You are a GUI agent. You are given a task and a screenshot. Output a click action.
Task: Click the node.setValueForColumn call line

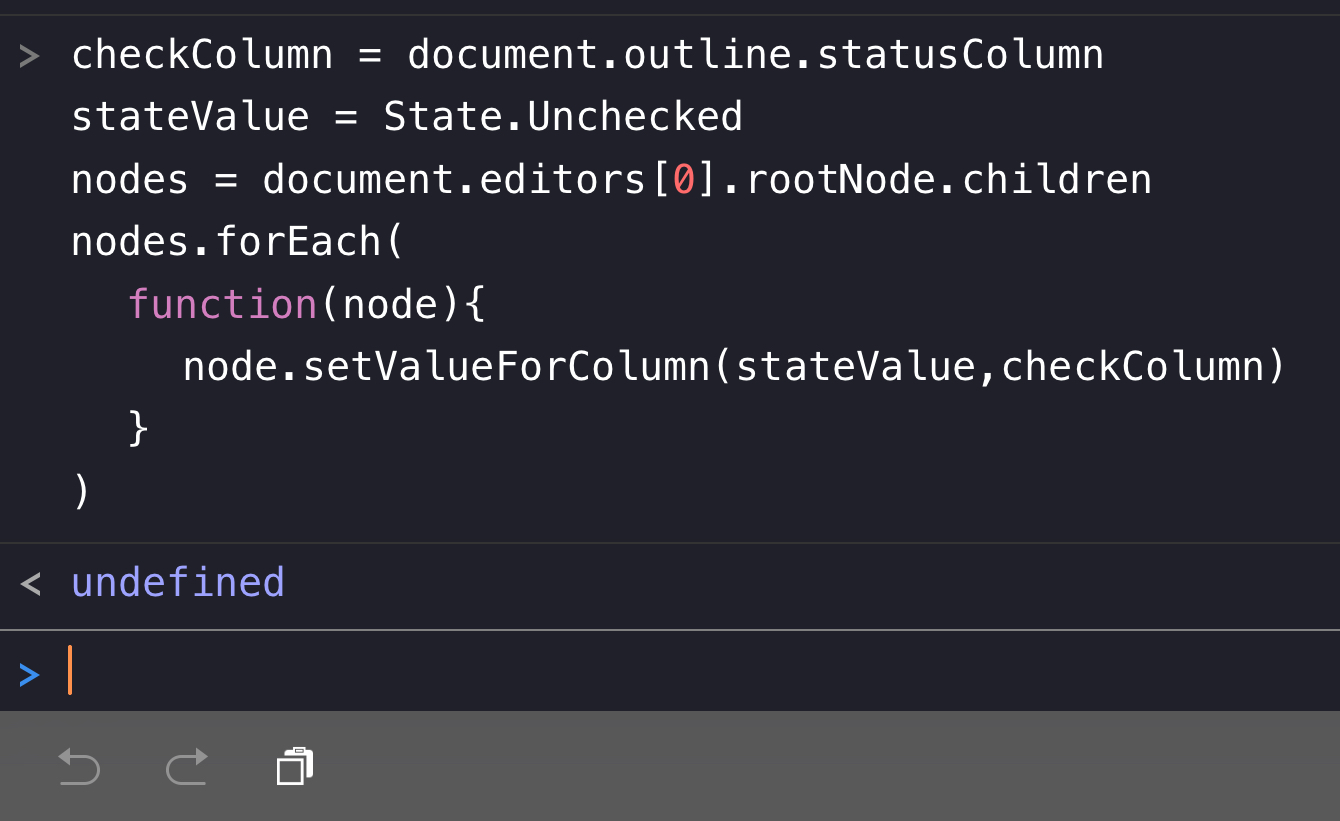pyautogui.click(x=733, y=366)
